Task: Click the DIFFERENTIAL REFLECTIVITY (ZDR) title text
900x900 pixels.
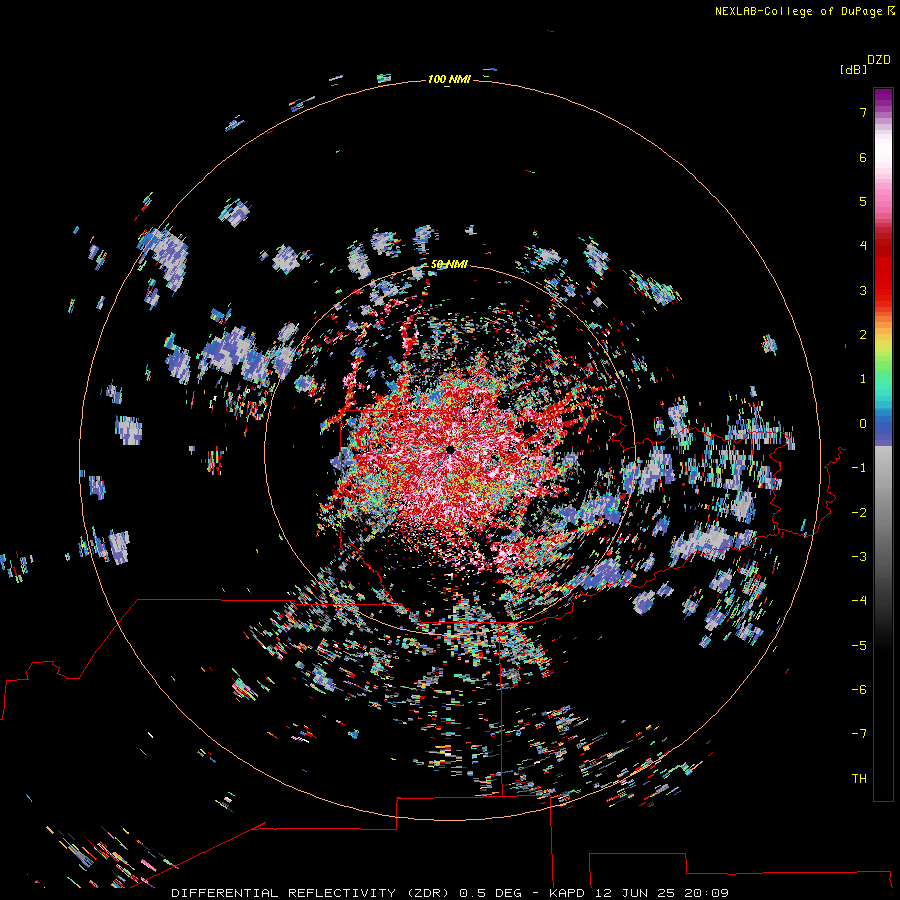Action: (x=312, y=893)
